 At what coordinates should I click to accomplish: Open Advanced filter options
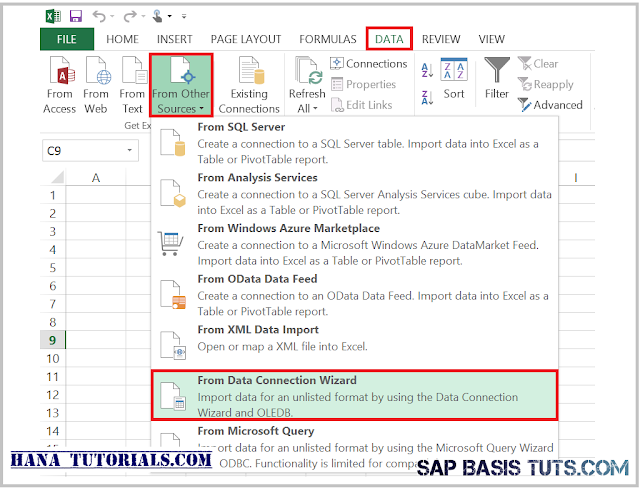[x=550, y=105]
